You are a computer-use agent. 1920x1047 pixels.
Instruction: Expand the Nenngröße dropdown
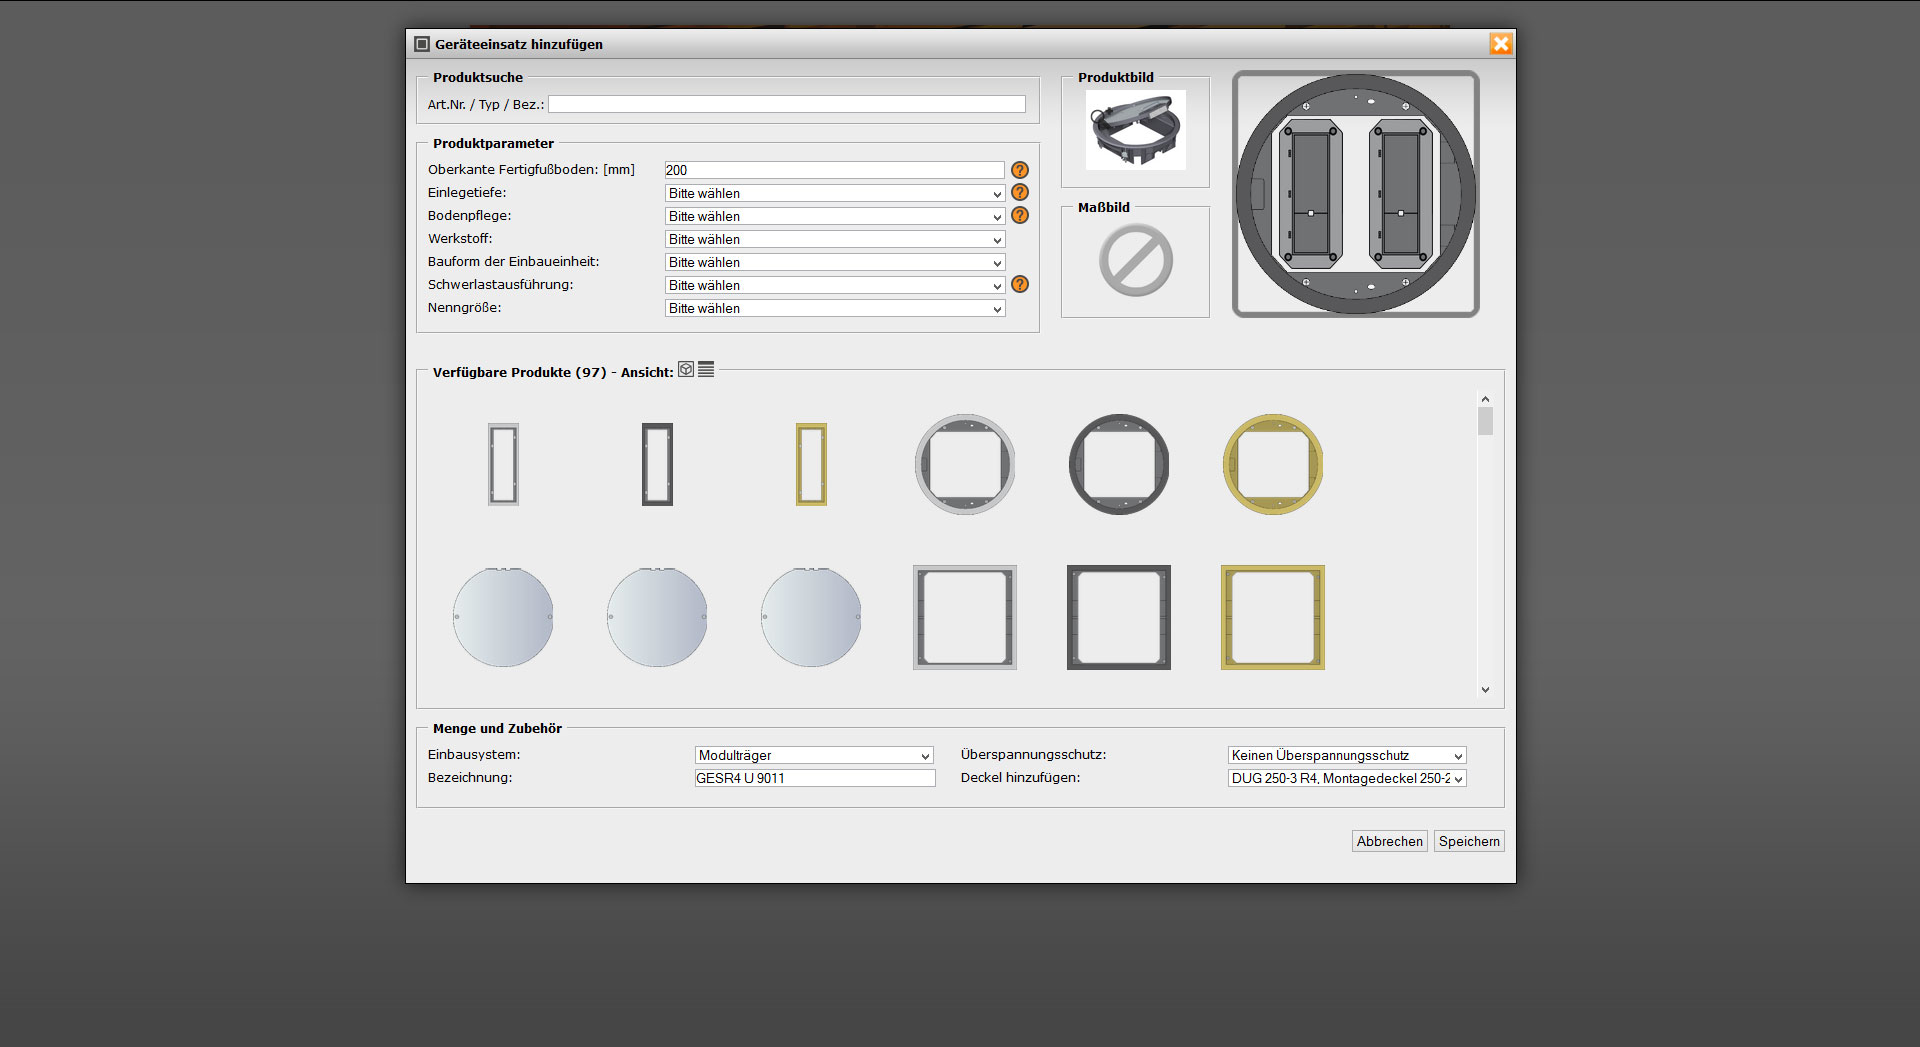click(834, 308)
